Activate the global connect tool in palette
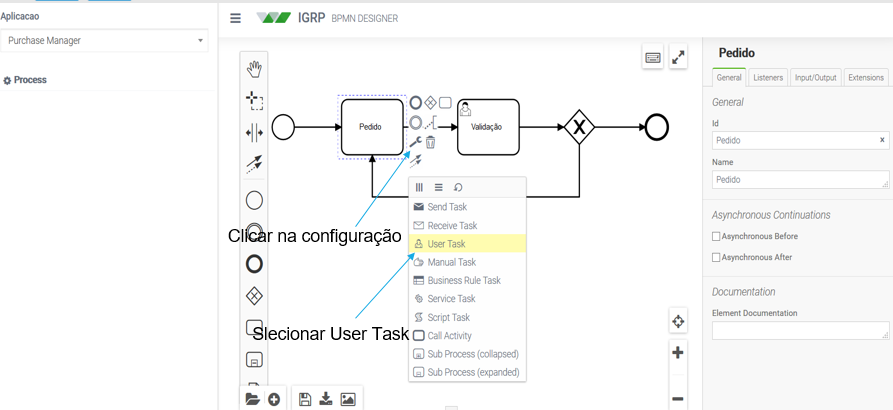Viewport: 893px width, 410px height. pyautogui.click(x=254, y=165)
